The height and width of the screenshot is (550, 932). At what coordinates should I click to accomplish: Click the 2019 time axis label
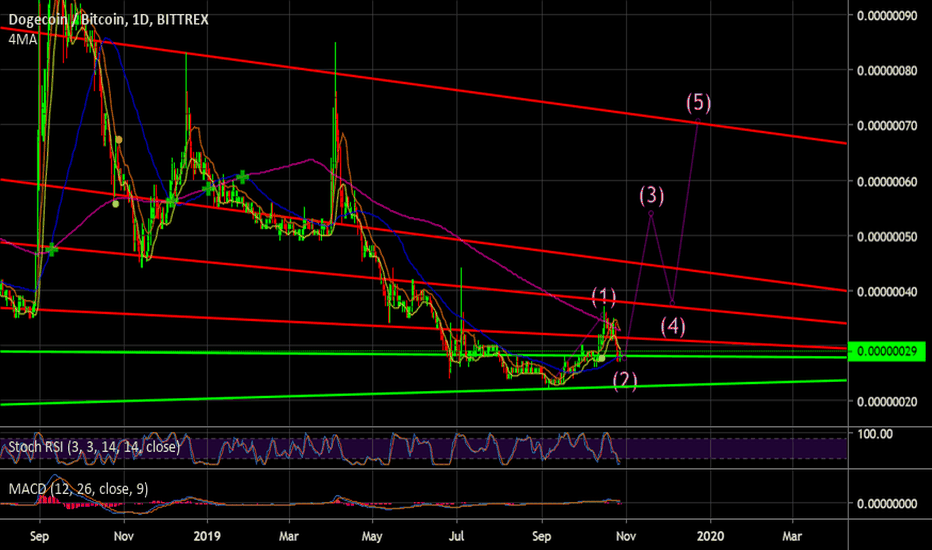pos(207,536)
